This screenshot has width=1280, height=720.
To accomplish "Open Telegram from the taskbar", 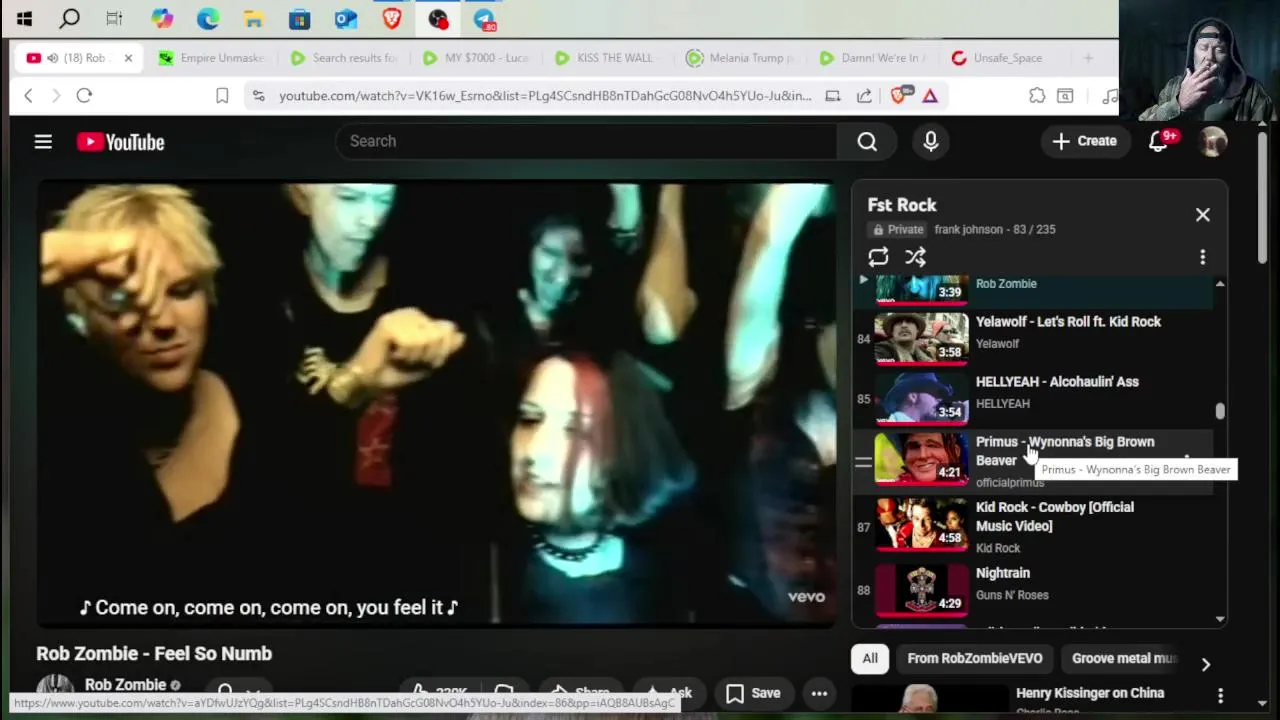I will tap(484, 19).
